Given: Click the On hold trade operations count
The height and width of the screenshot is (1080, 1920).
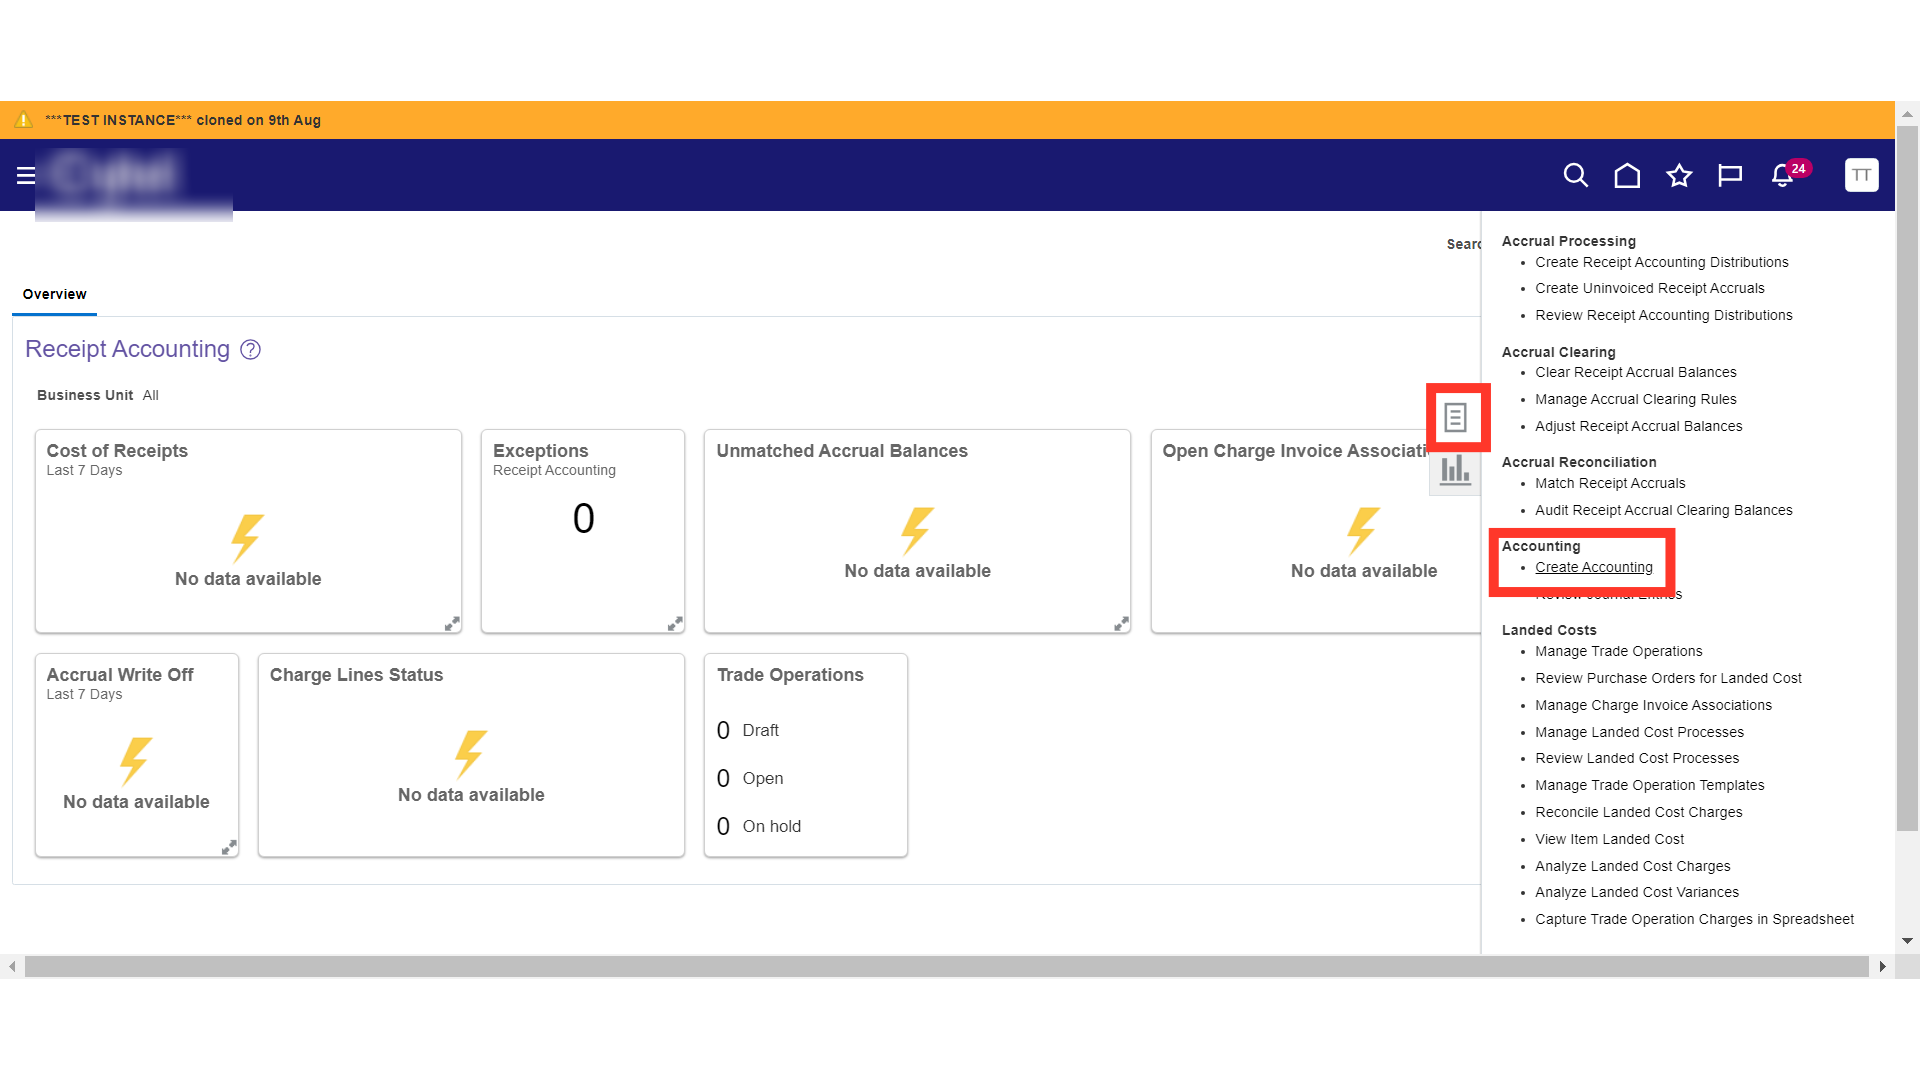Looking at the screenshot, I should [x=723, y=827].
